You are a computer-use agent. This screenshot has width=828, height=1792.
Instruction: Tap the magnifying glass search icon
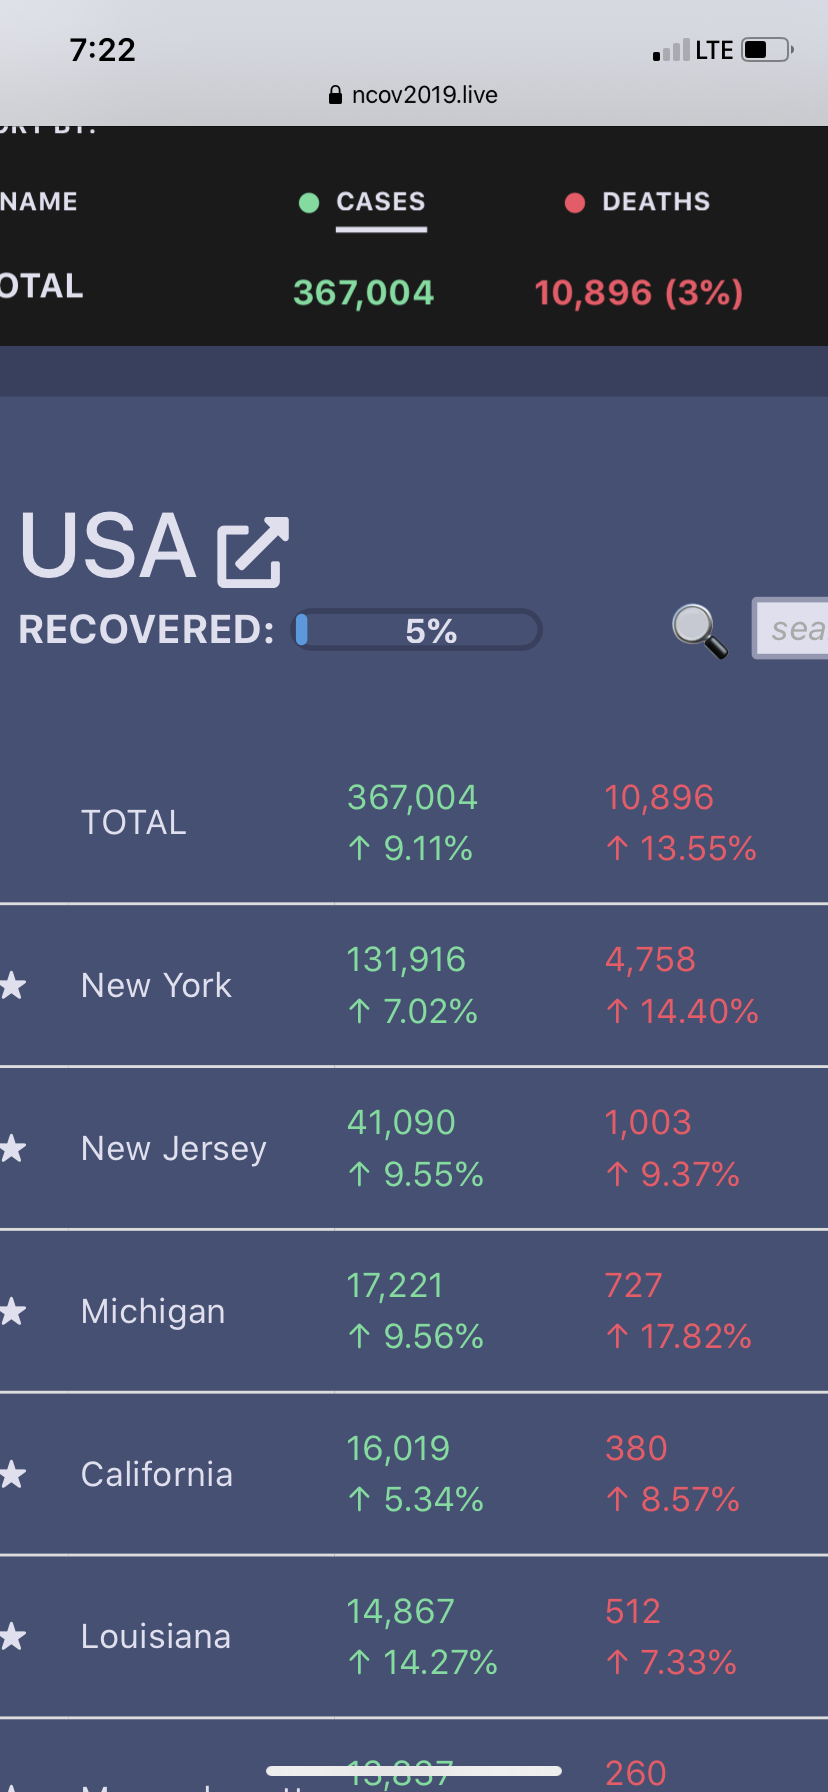[699, 631]
